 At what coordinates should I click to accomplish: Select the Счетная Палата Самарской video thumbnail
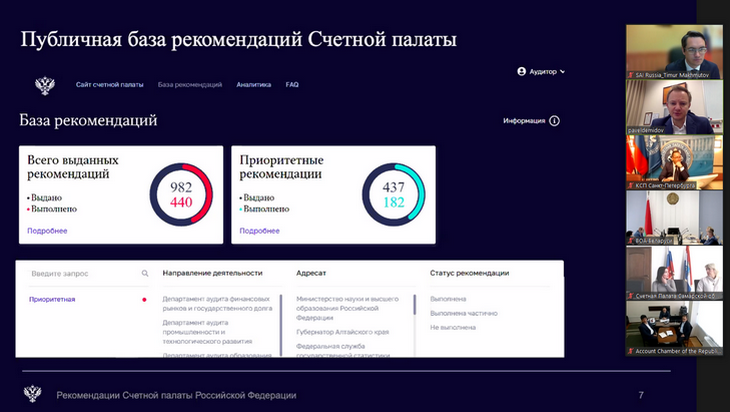coord(674,273)
